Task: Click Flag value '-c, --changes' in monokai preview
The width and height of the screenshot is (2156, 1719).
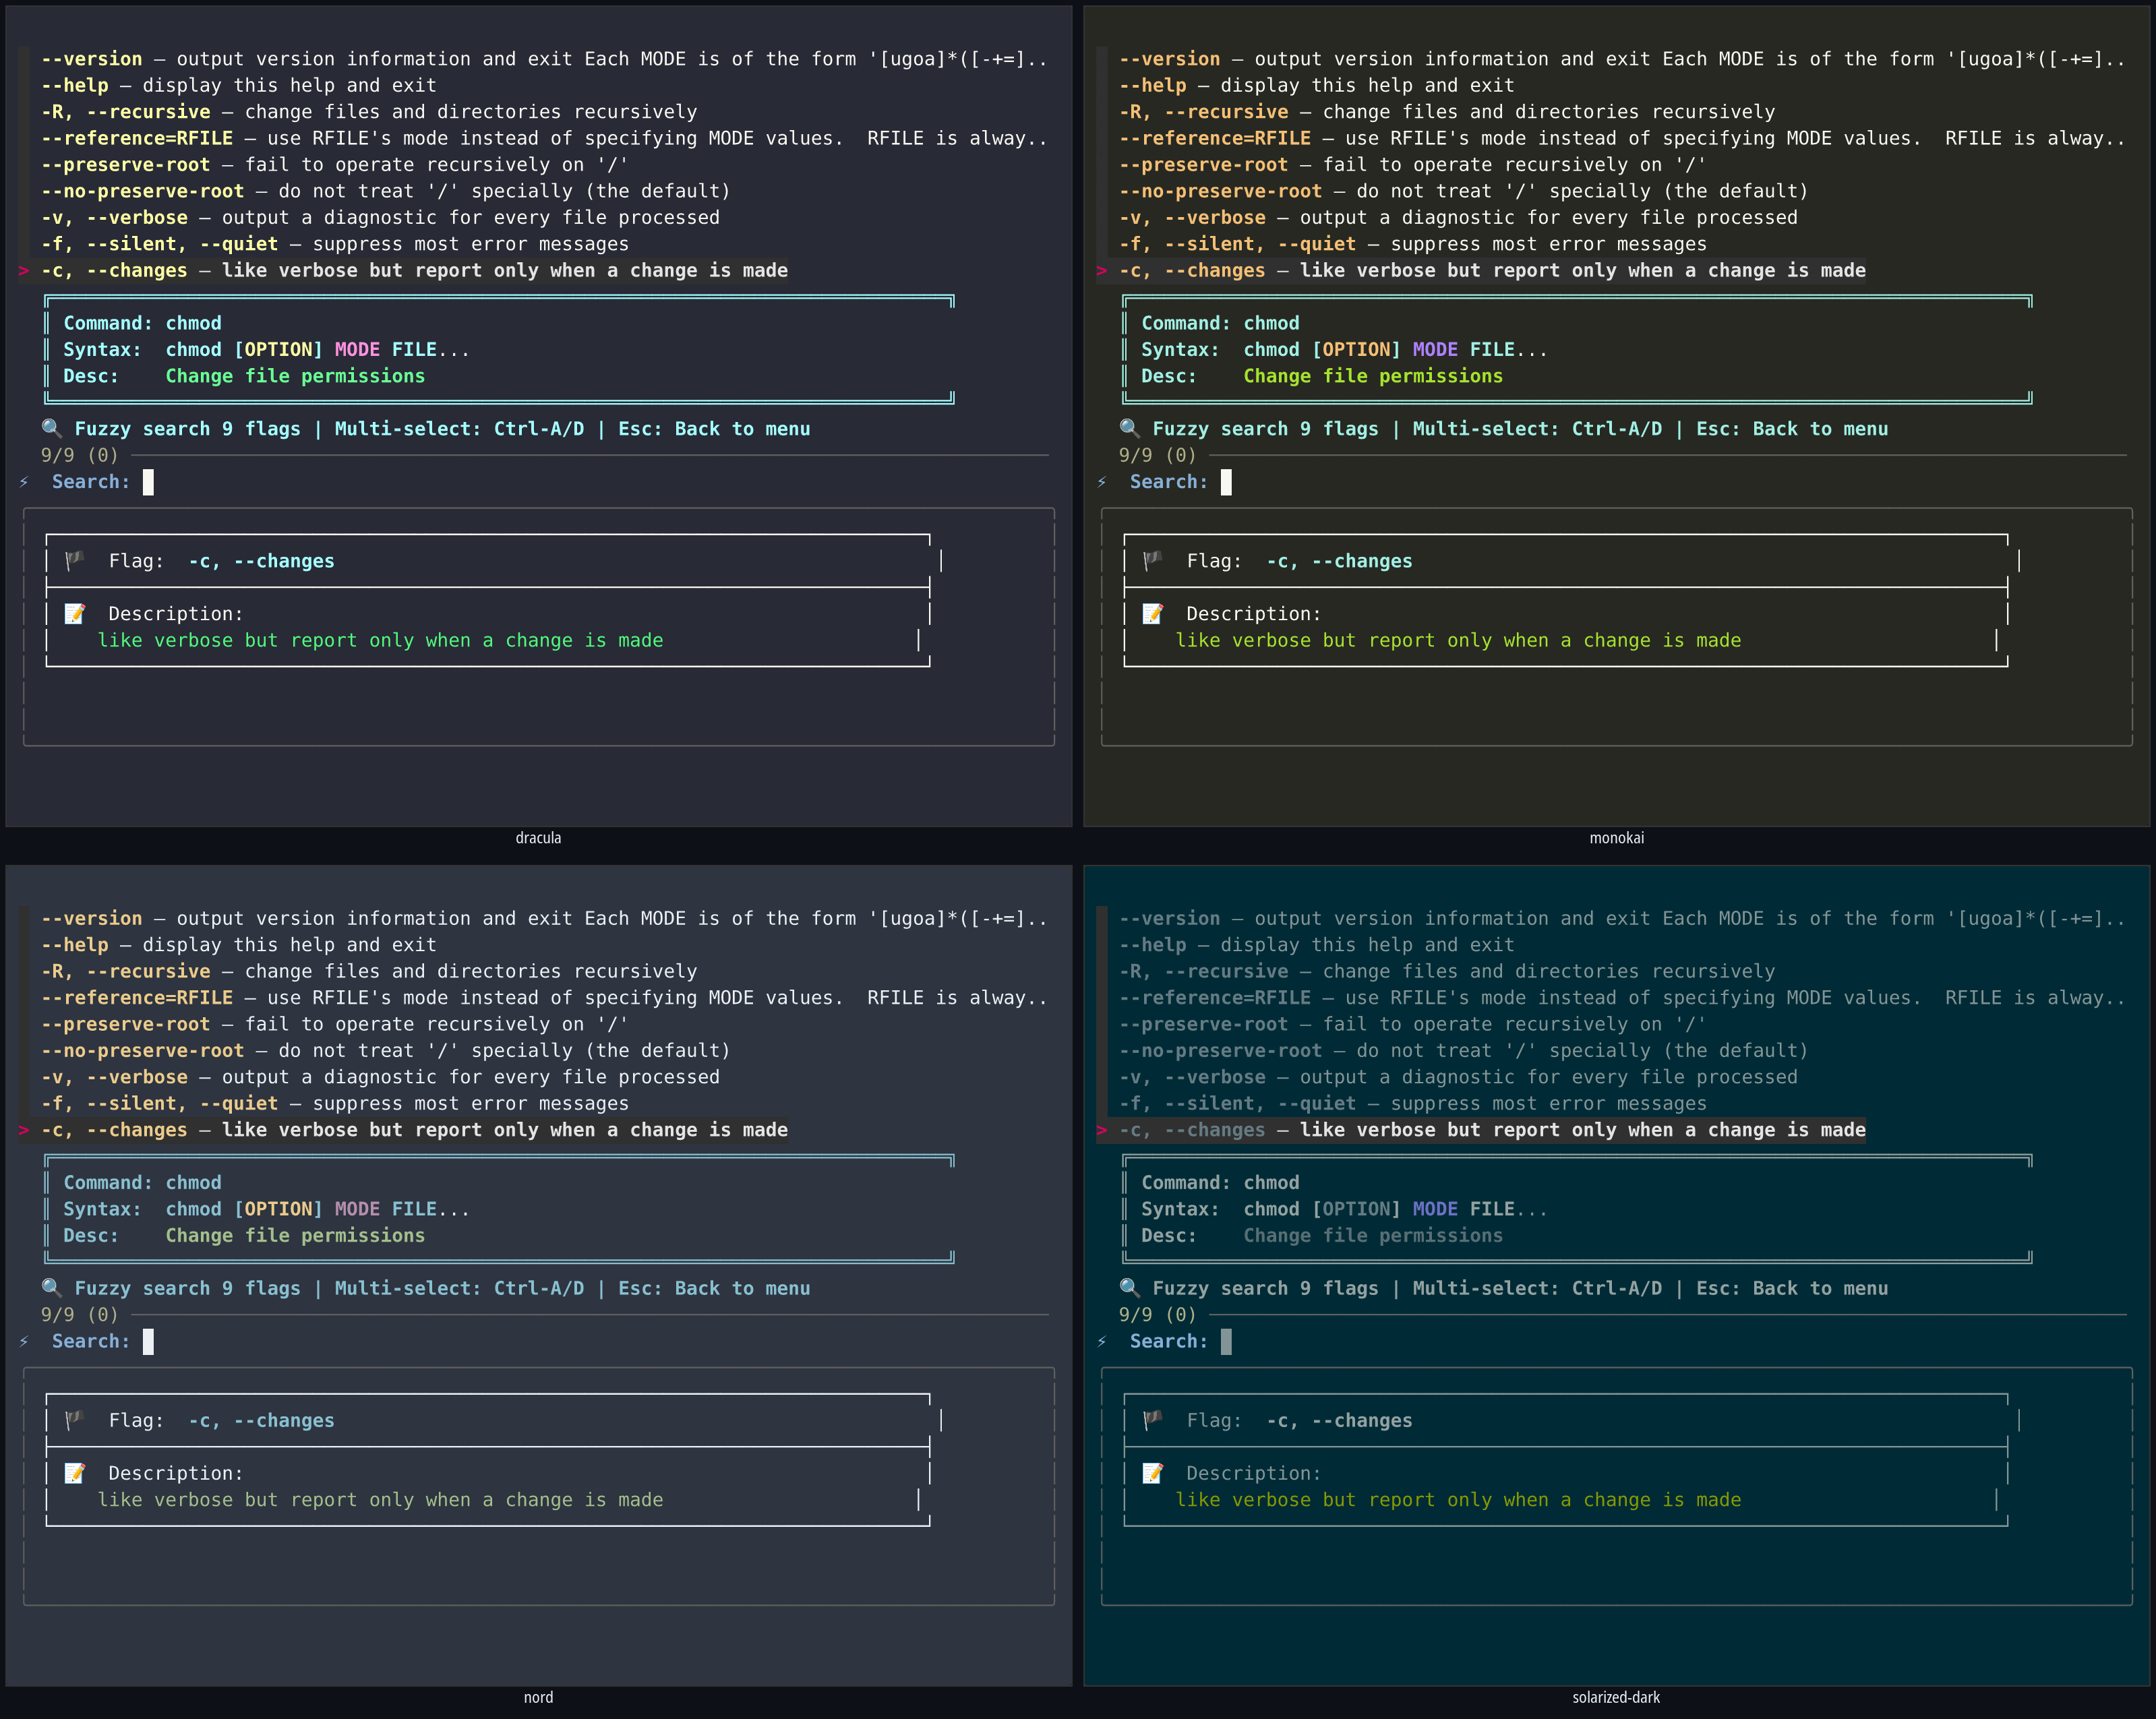Action: 1339,561
